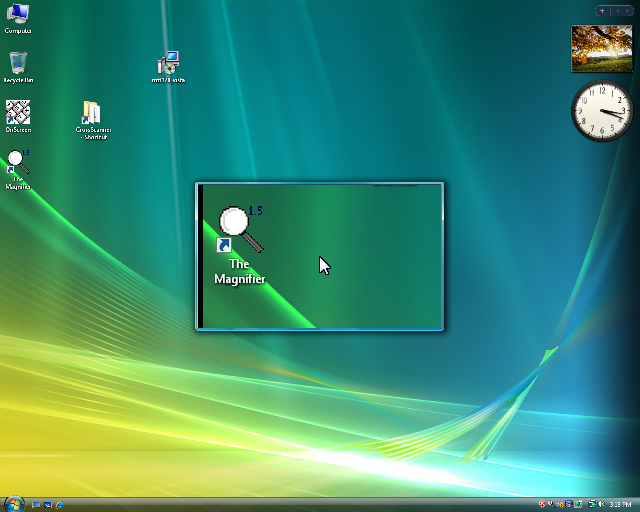The height and width of the screenshot is (512, 640).
Task: Click the analog clock sidebar gadget
Action: (x=602, y=111)
